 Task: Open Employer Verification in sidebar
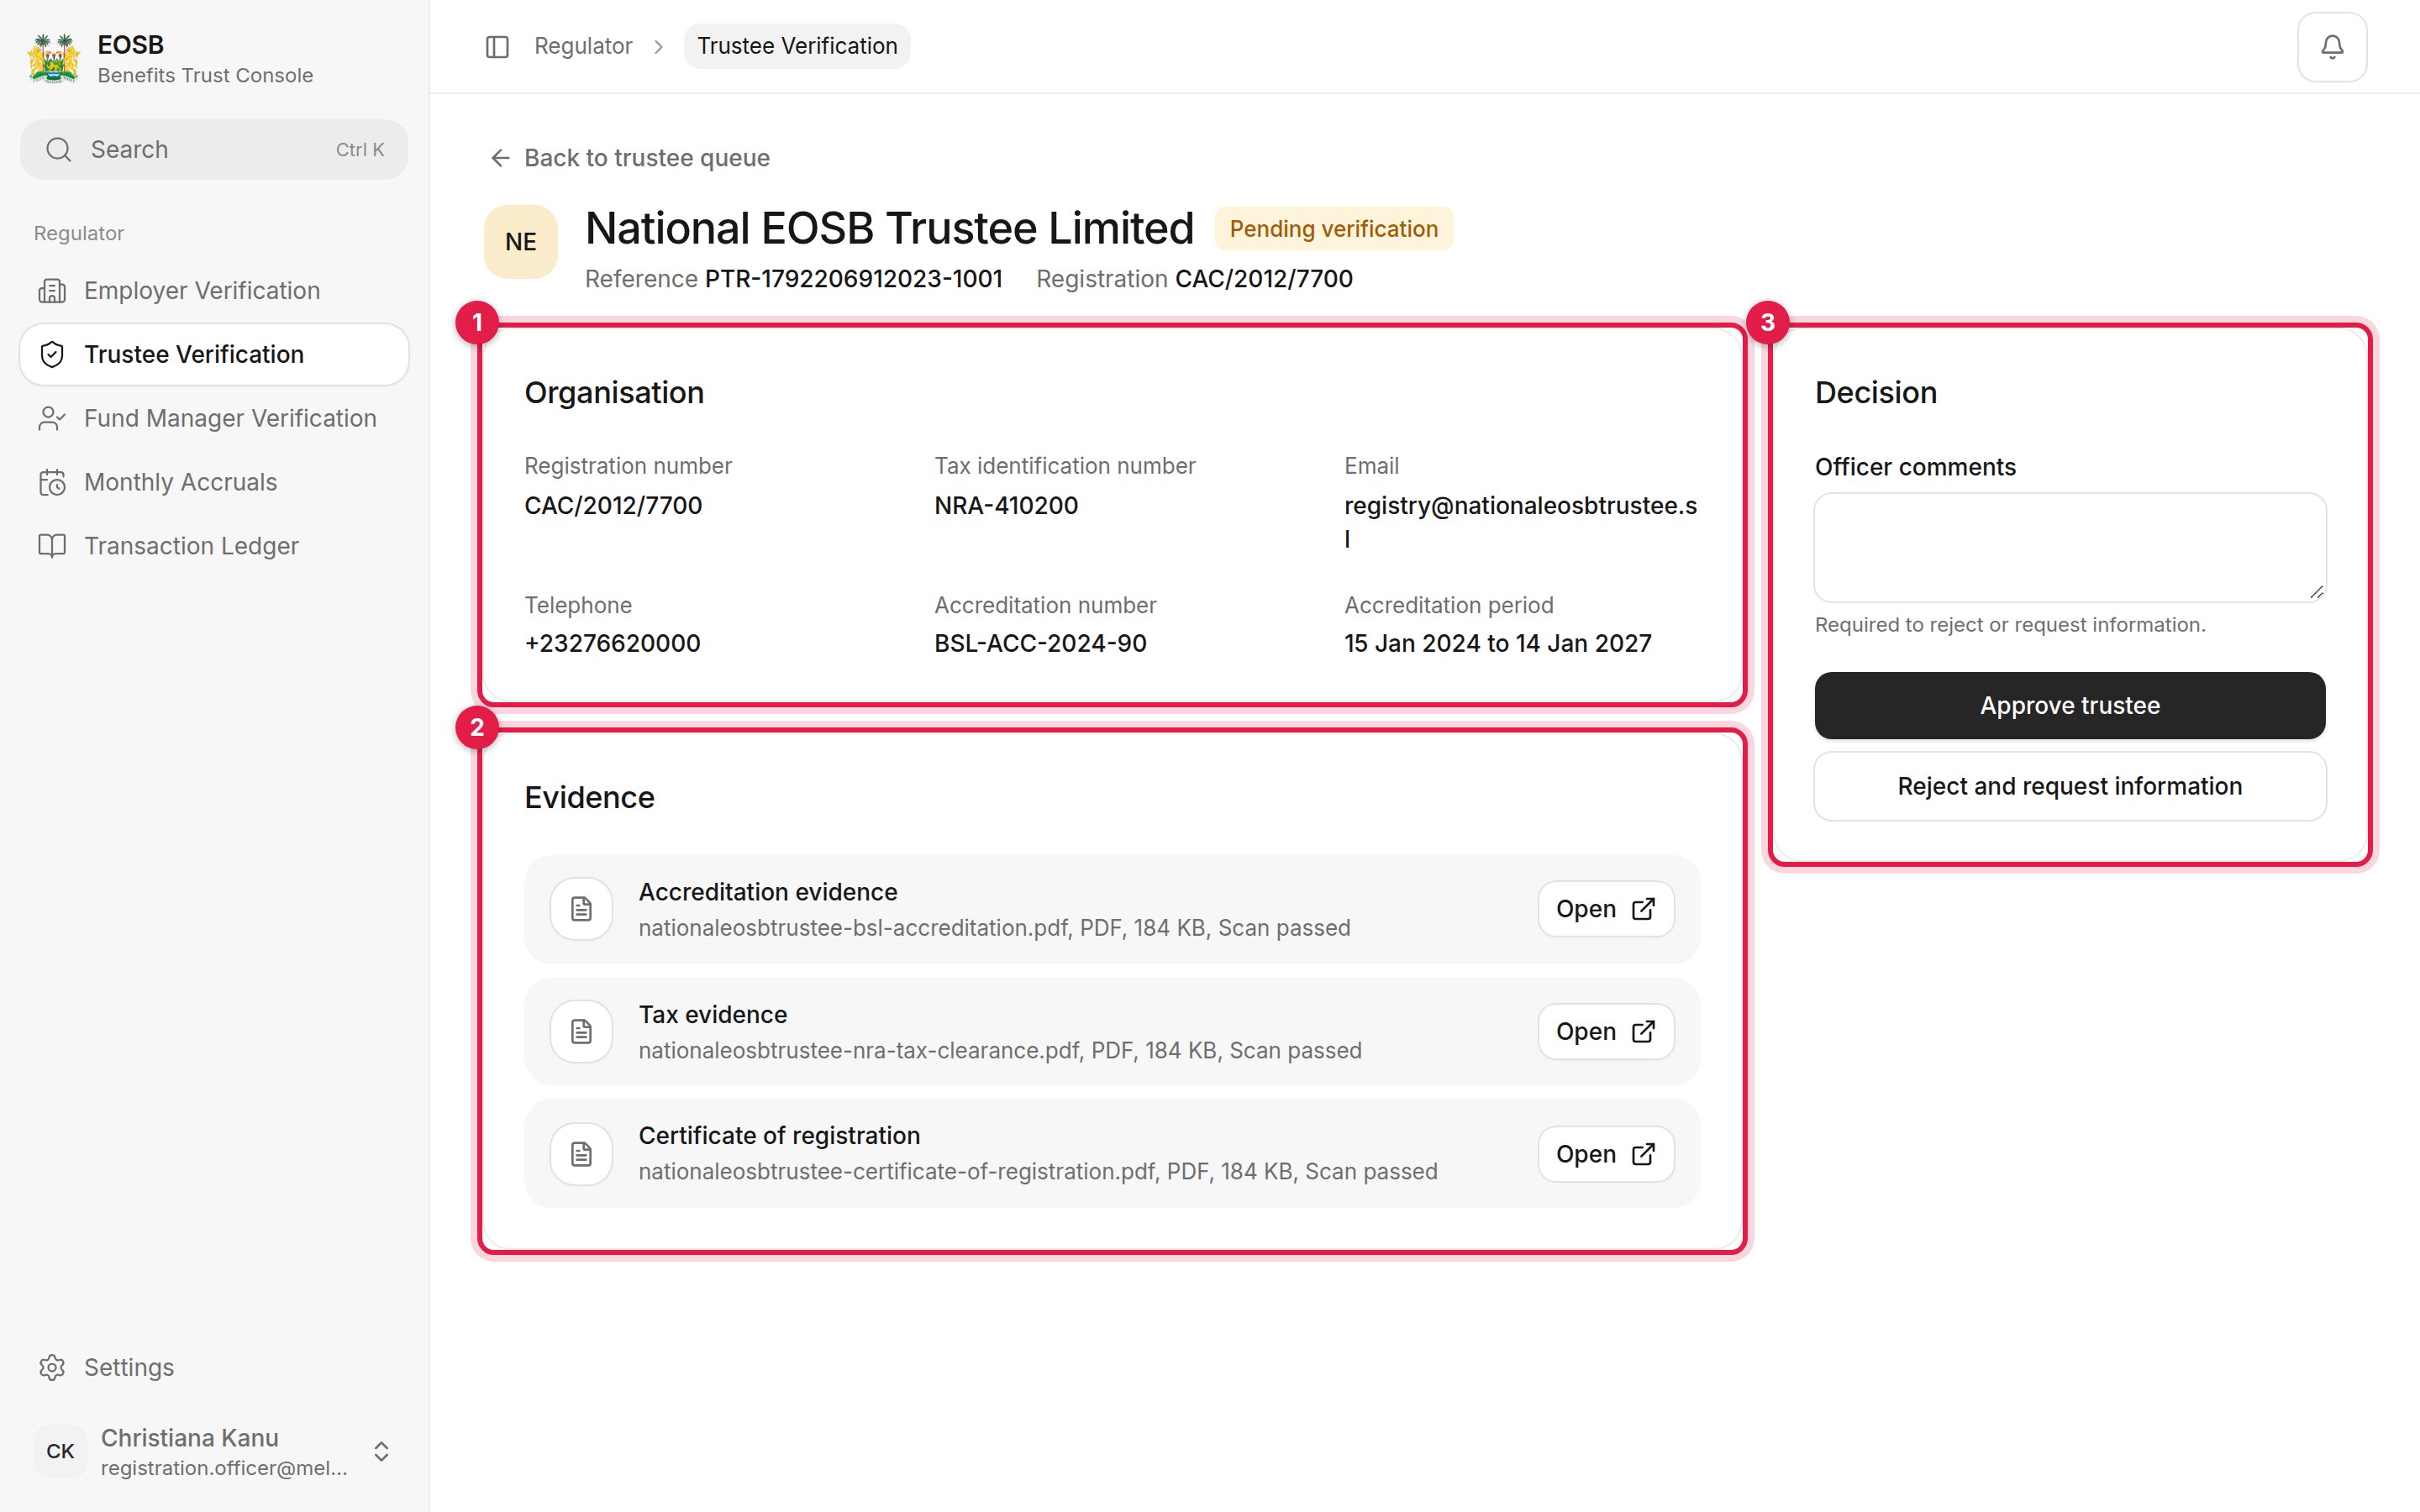click(214, 290)
